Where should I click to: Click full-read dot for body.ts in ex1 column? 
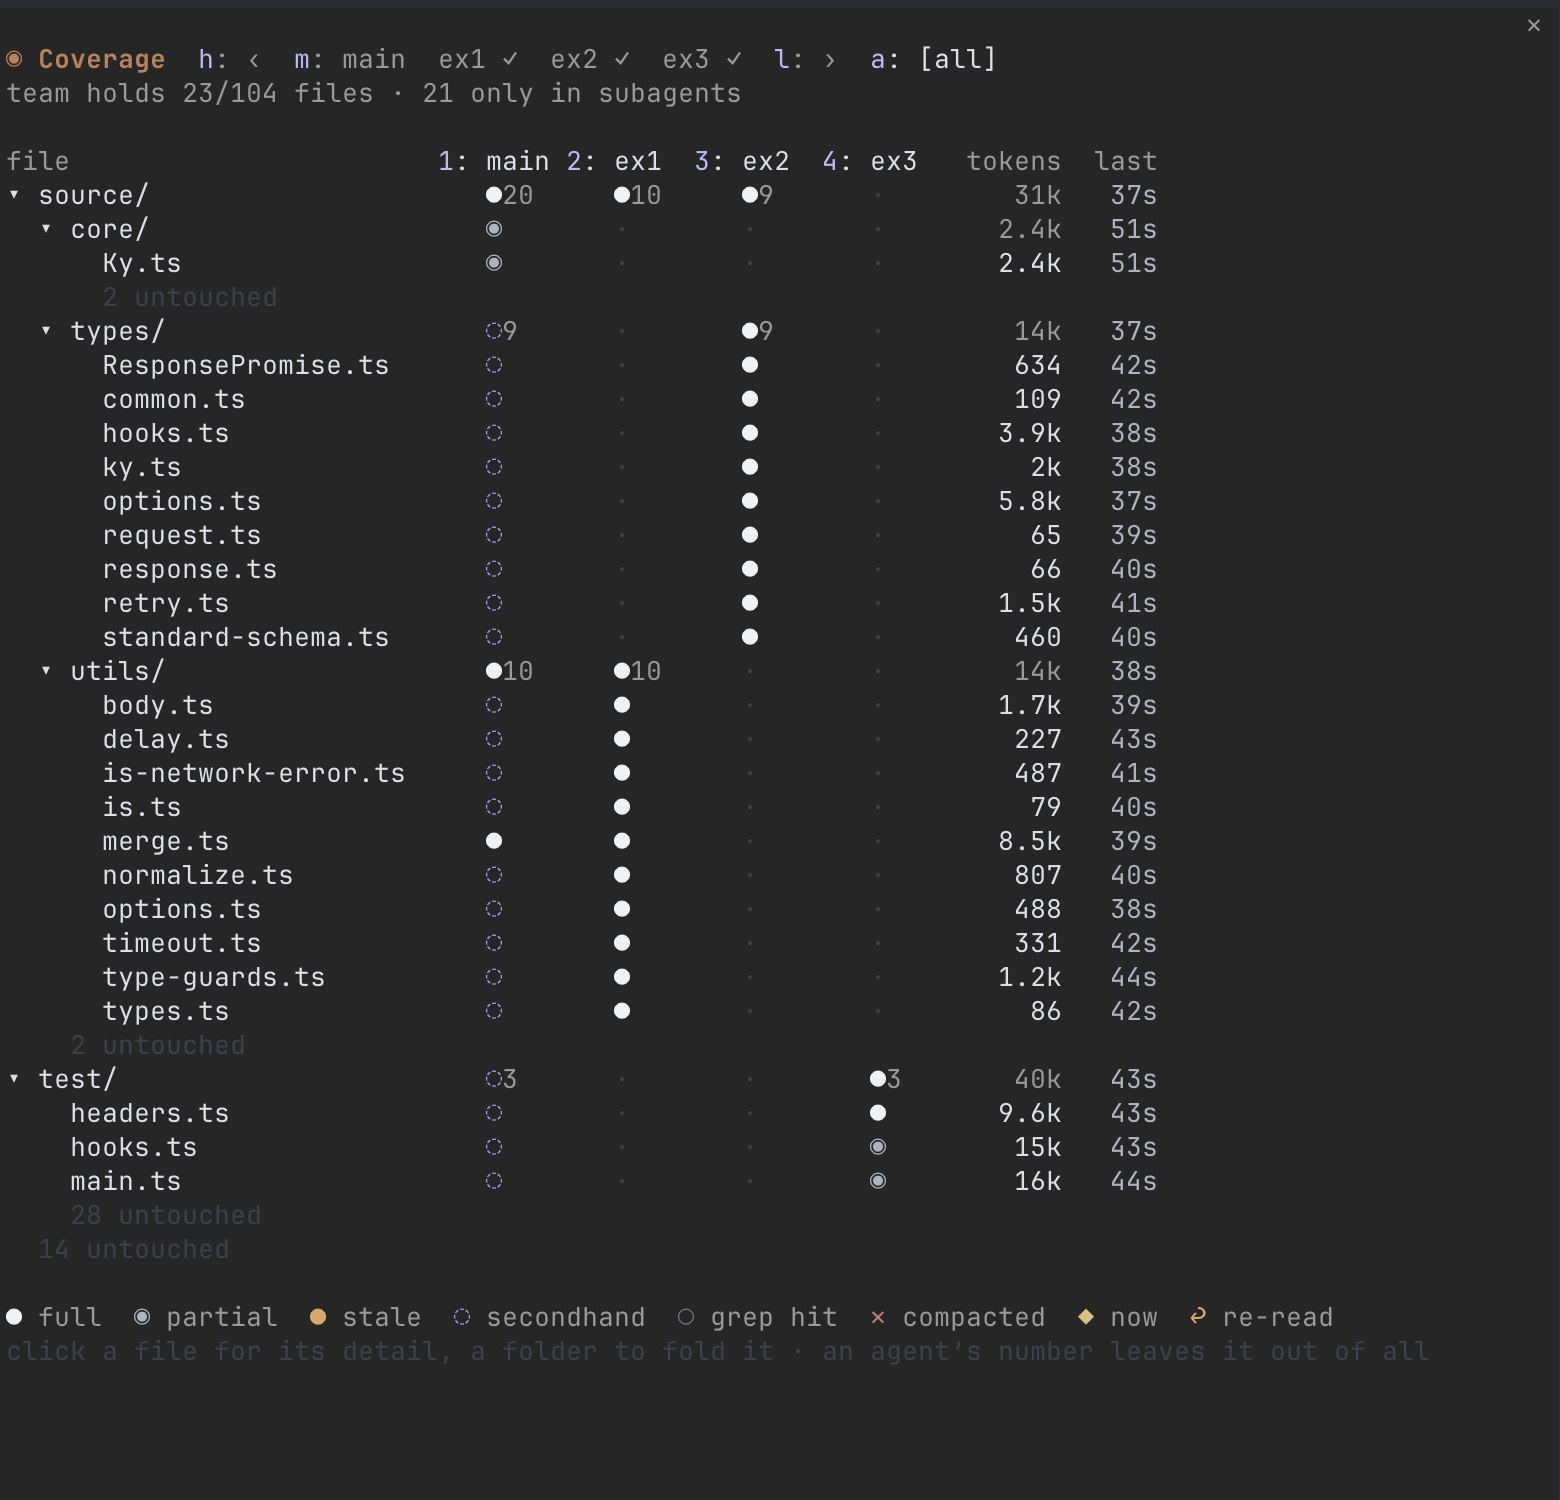[x=622, y=705]
